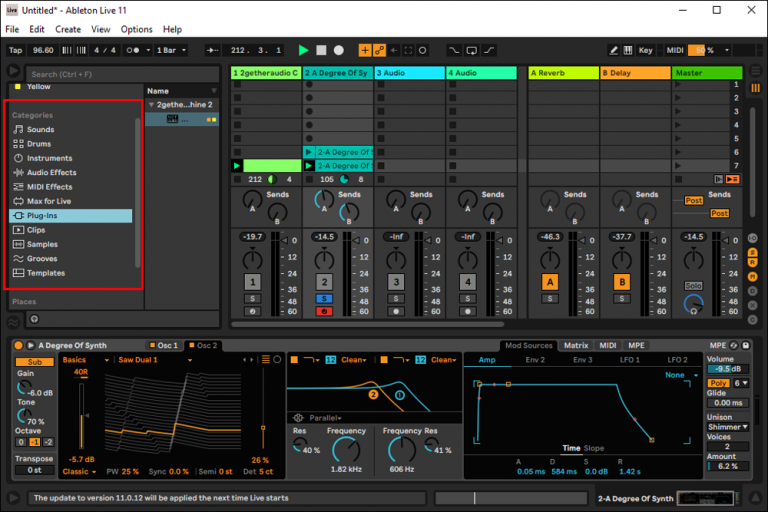Toggle track 1 activator button
This screenshot has width=768, height=512.
tap(253, 283)
